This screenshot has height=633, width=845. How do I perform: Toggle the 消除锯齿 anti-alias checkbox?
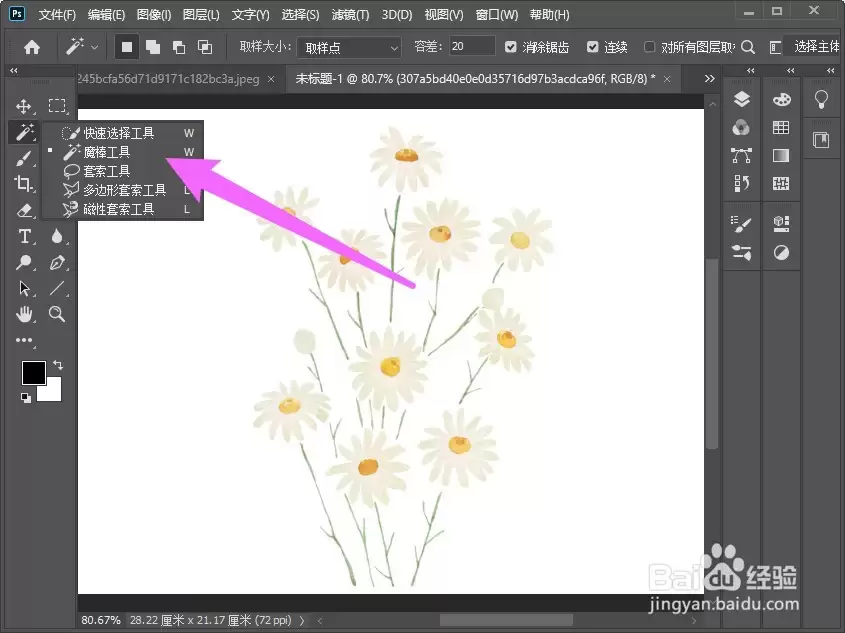tap(510, 47)
